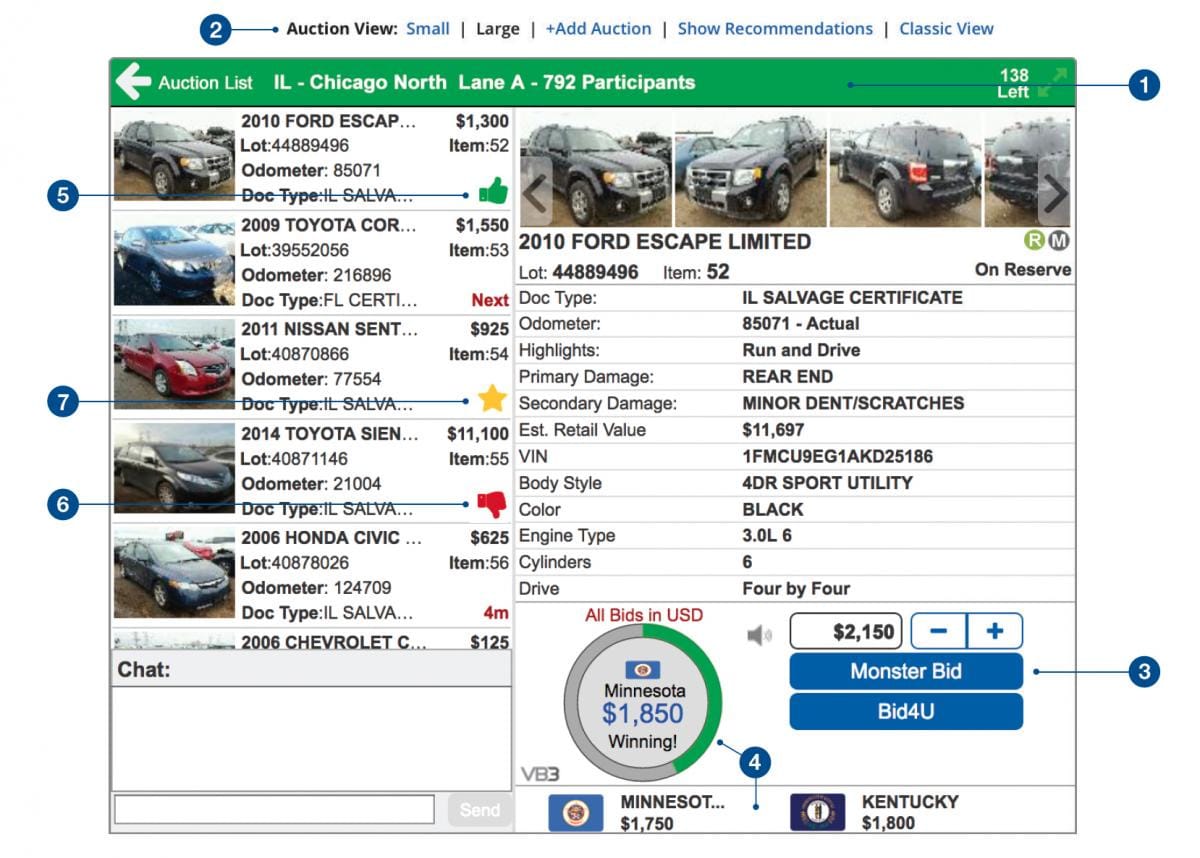Viewport: 1200px width, 858px height.
Task: Decrease bid amount with minus button
Action: click(x=938, y=632)
